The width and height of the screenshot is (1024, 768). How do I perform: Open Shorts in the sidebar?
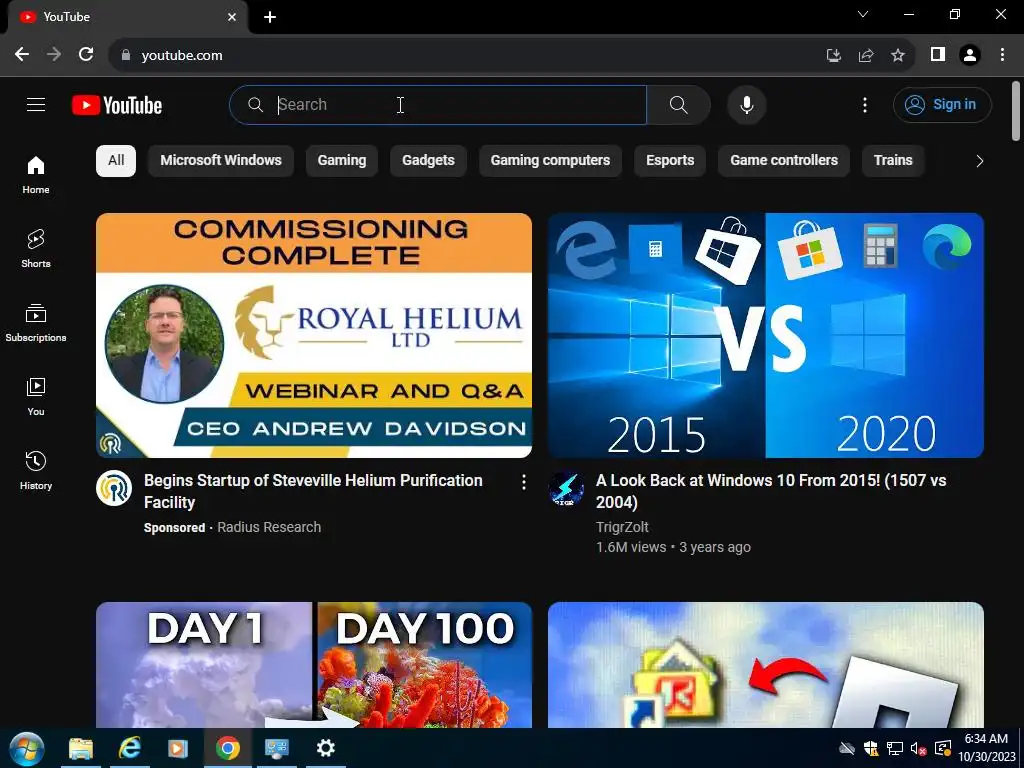point(36,249)
